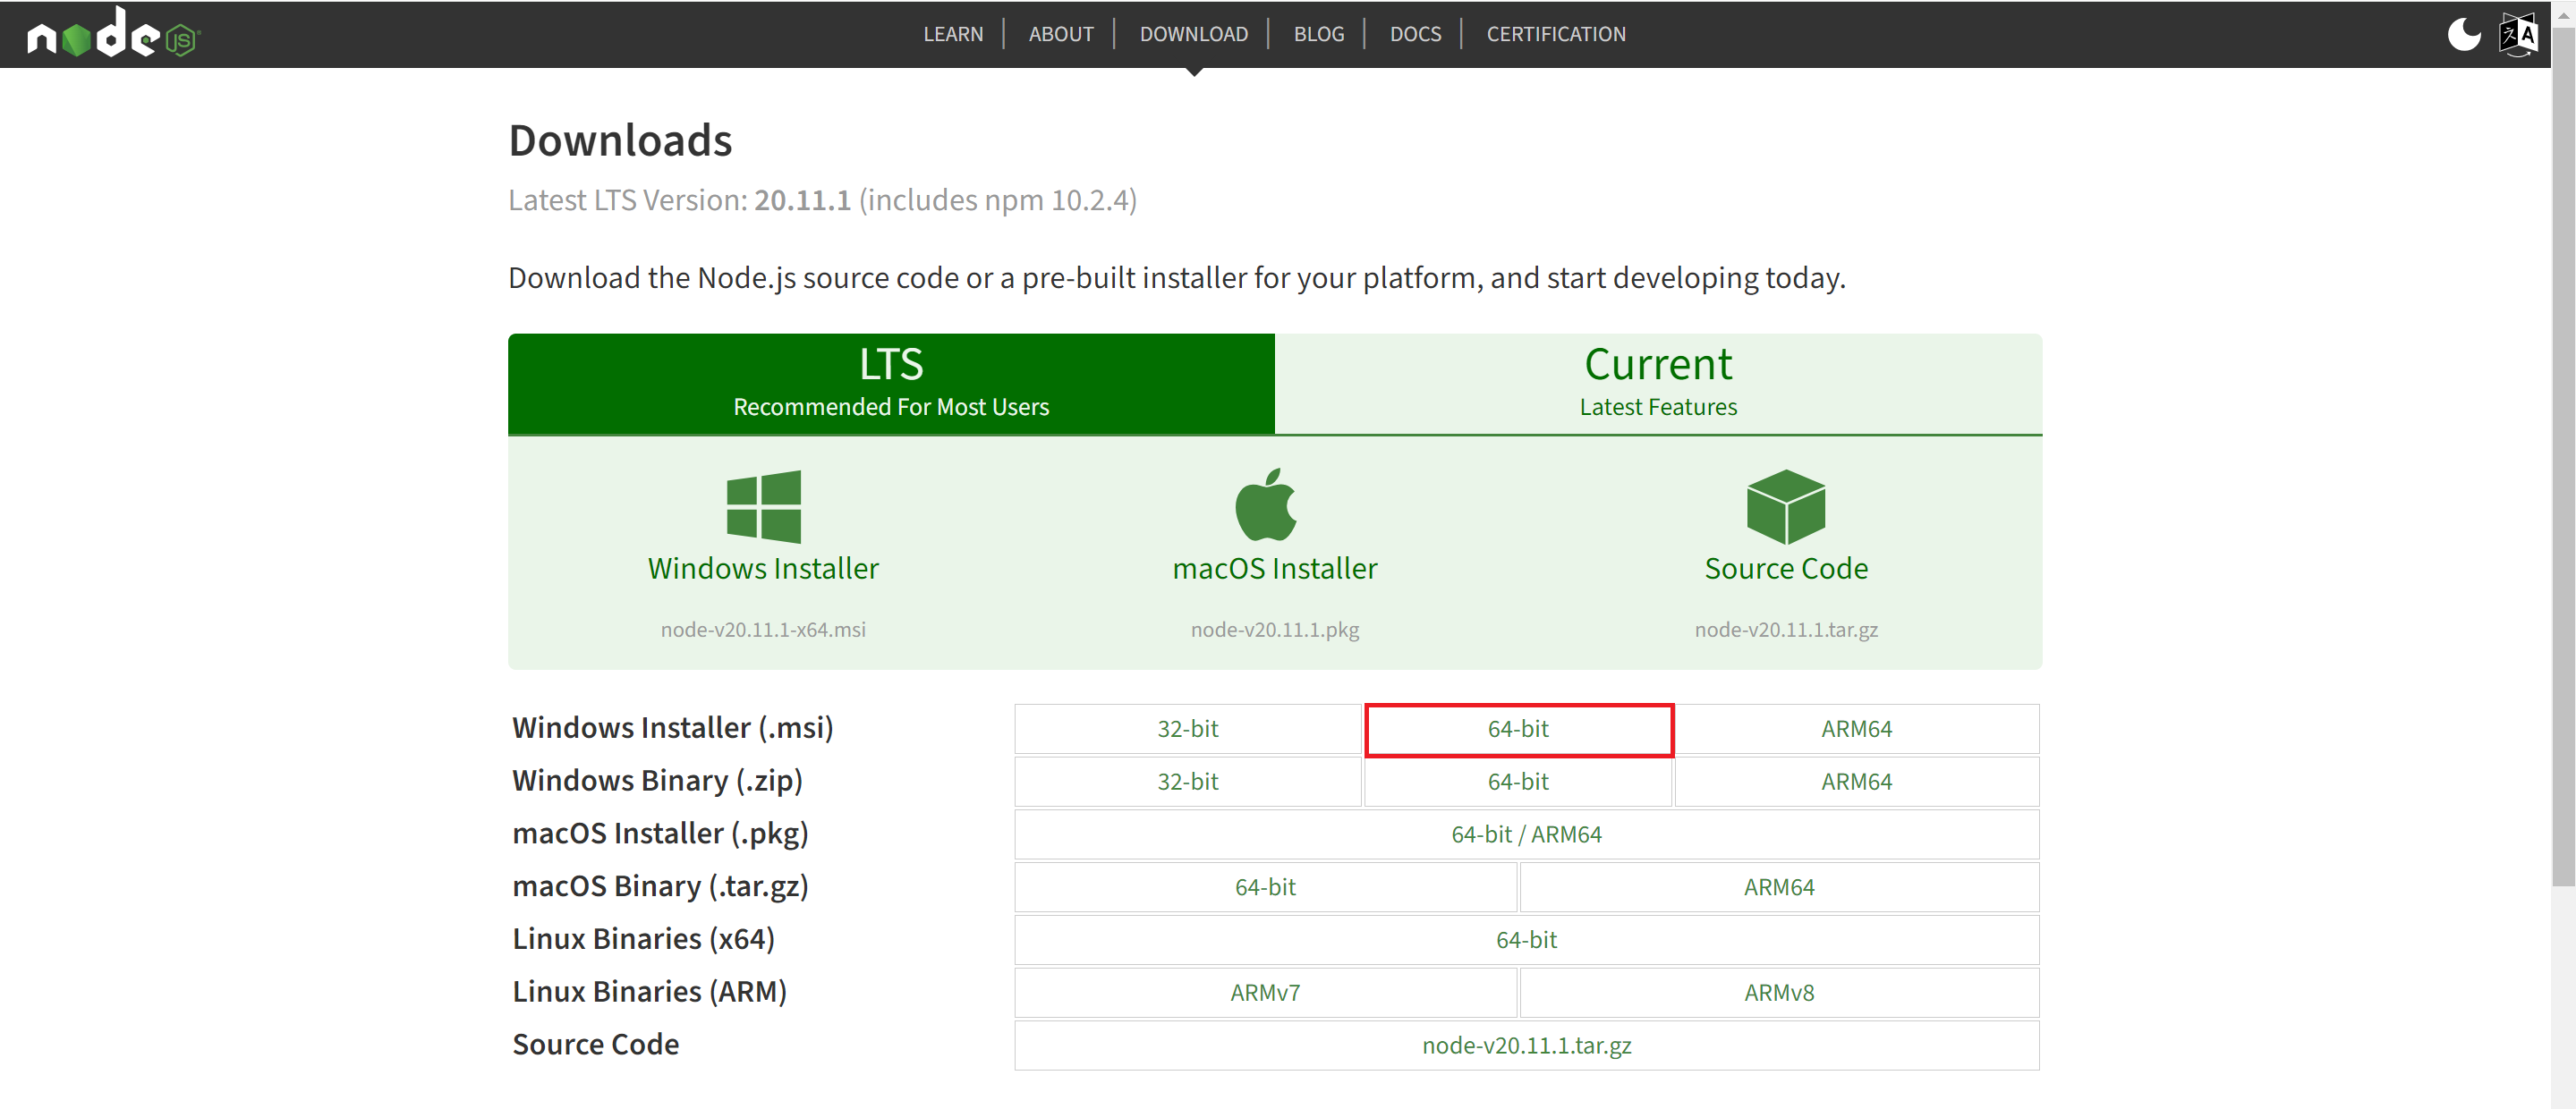This screenshot has width=2576, height=1109.
Task: Open the language translation icon
Action: tap(2518, 35)
